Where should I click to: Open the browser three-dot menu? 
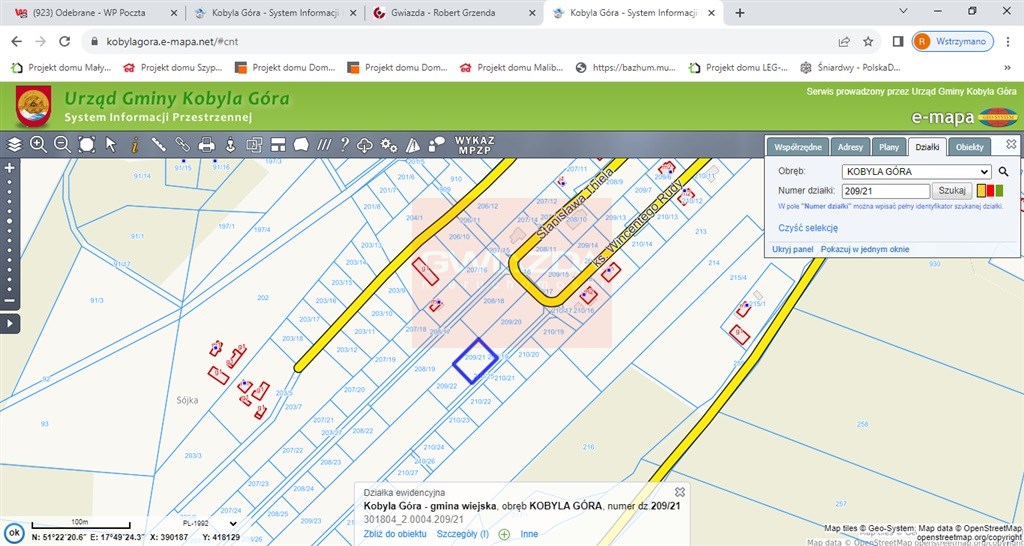point(1008,41)
